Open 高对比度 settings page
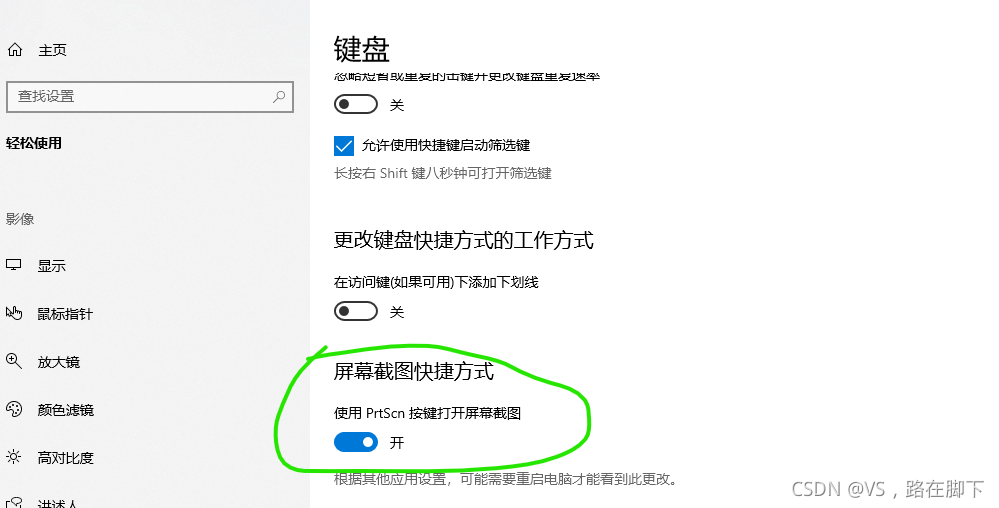999x508 pixels. point(66,458)
